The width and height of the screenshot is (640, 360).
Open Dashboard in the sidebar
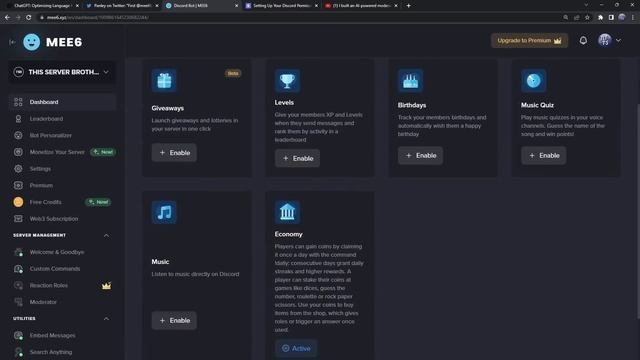(62, 102)
